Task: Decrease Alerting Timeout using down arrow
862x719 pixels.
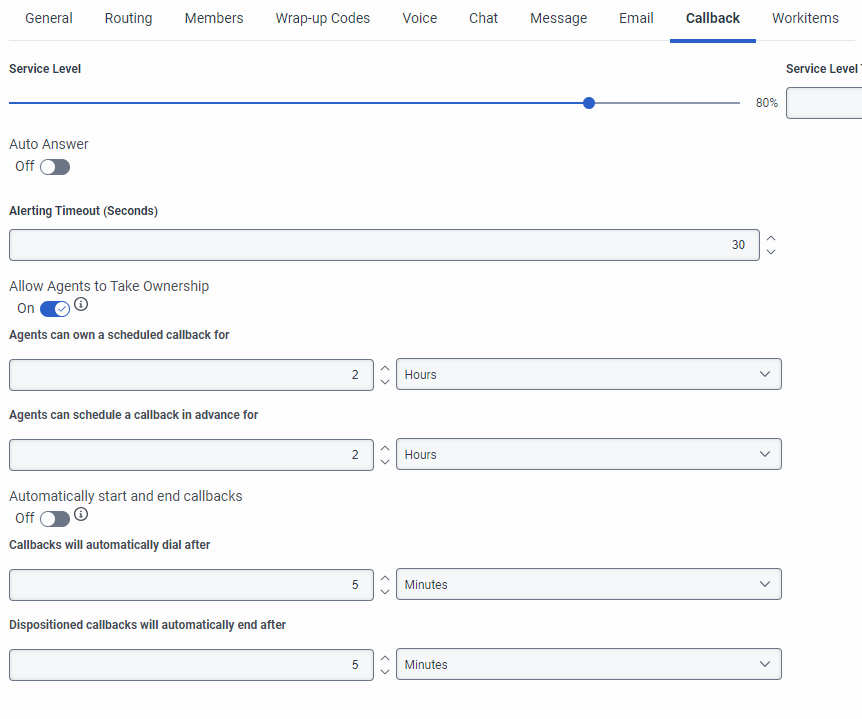Action: (x=770, y=252)
